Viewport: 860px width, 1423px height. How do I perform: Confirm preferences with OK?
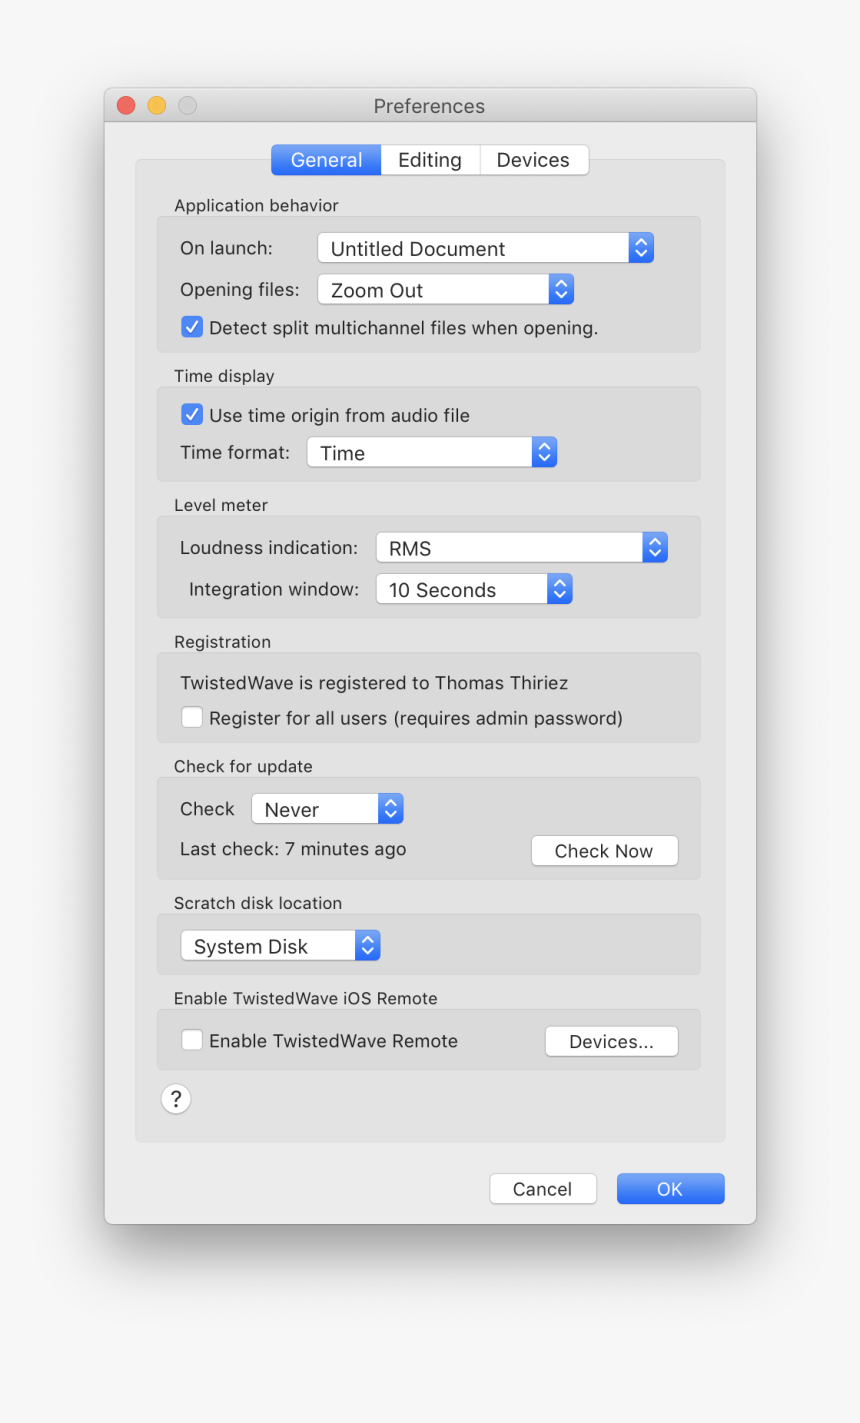click(670, 1188)
